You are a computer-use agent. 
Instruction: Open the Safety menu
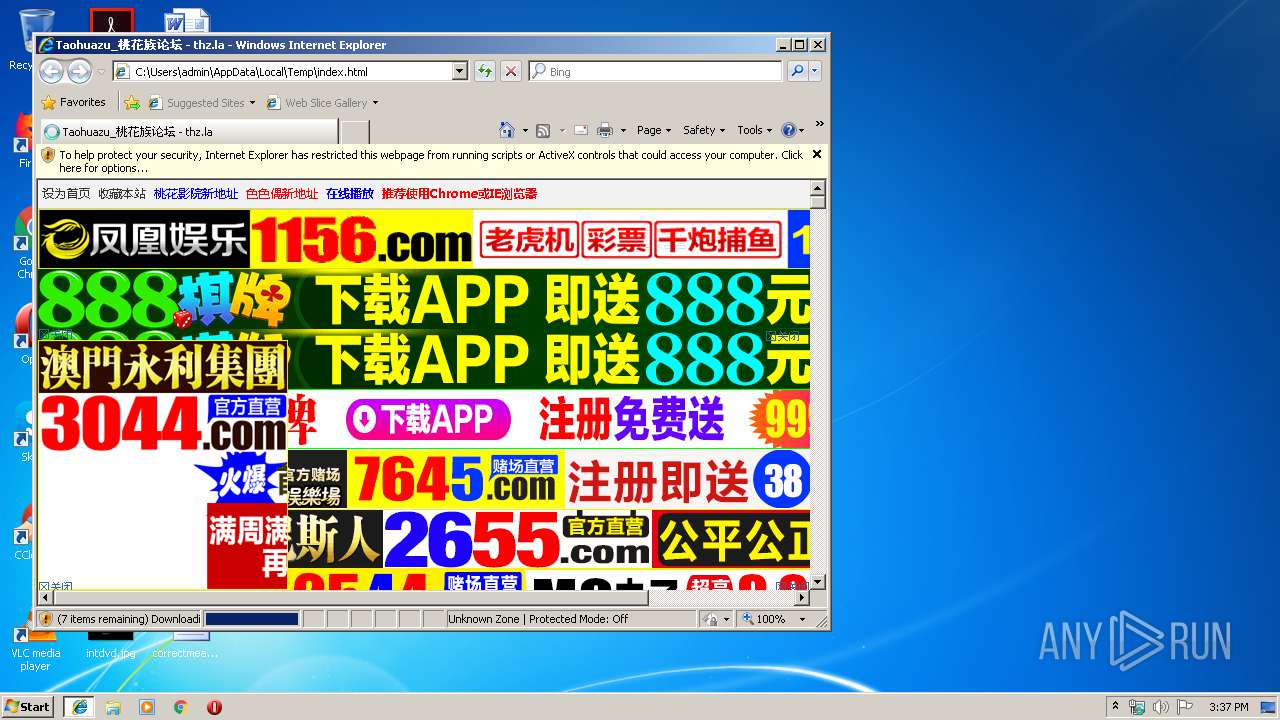point(704,130)
